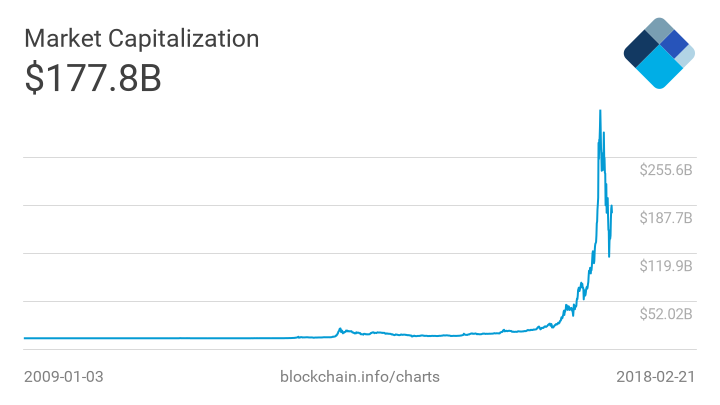Click the horizontal baseline axis under the chart

tap(330, 350)
